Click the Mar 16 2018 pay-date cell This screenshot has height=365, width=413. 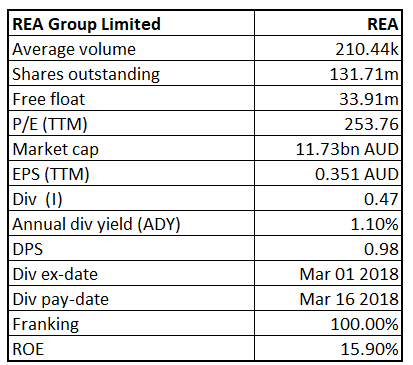pyautogui.click(x=328, y=298)
